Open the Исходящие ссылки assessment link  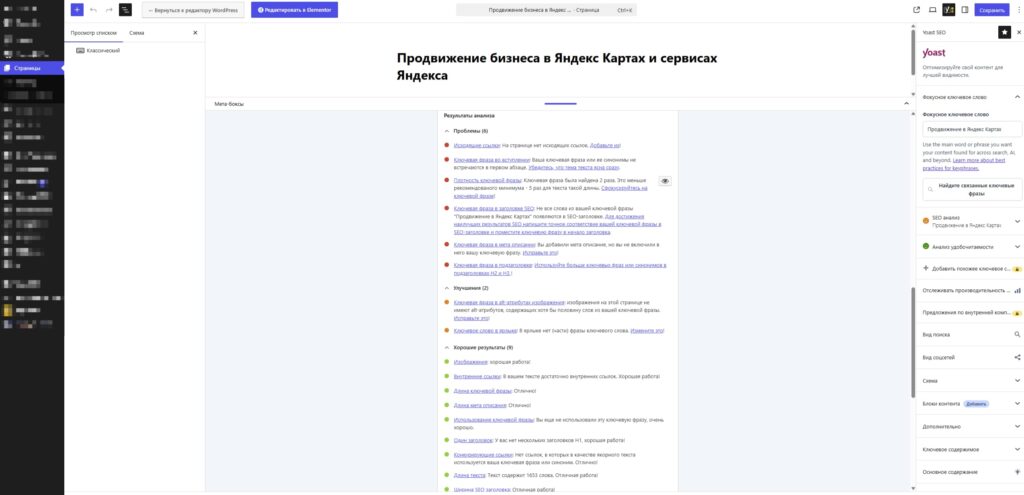pos(477,146)
